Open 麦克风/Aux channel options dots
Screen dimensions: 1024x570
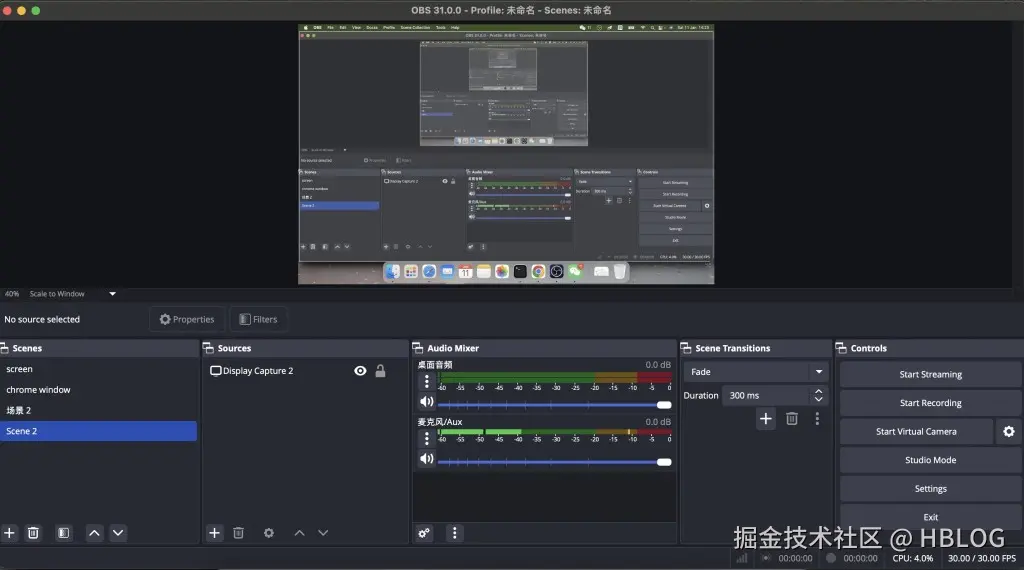click(426, 439)
